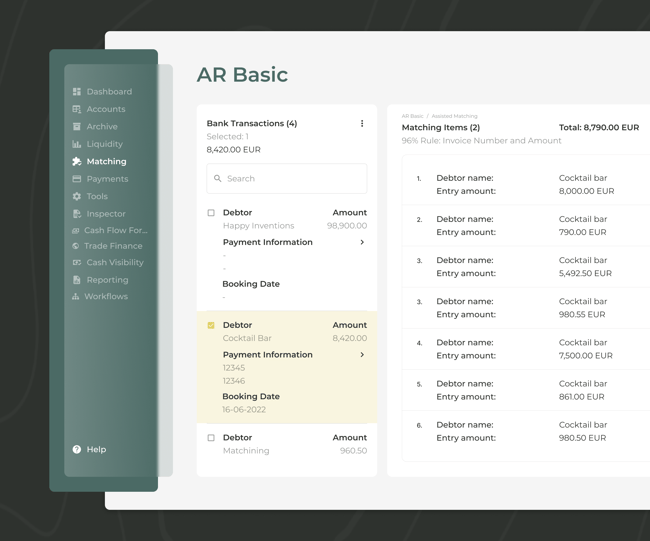
Task: Click the Matching puzzle piece icon
Action: tap(77, 161)
